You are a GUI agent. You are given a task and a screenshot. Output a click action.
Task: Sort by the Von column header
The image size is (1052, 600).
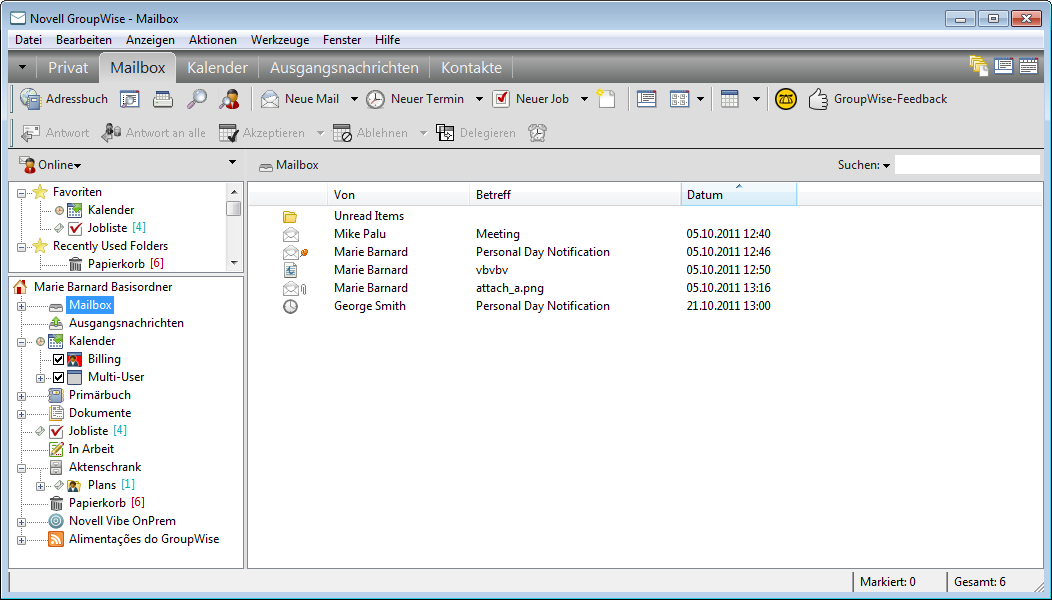(399, 195)
